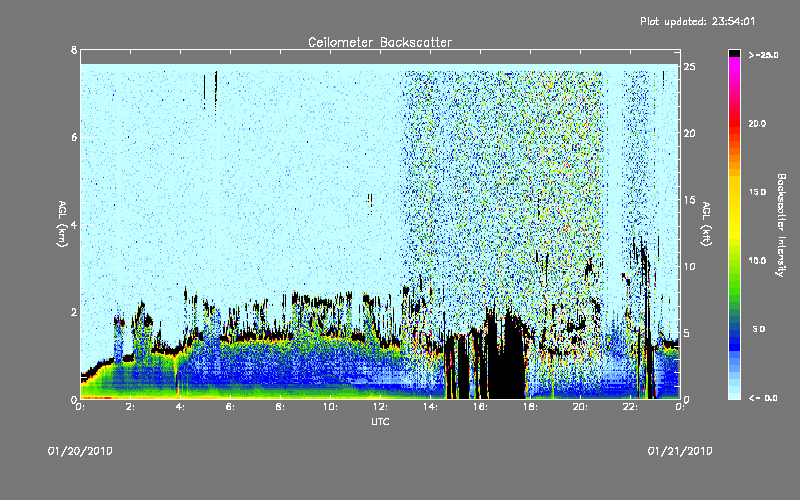Click the '2' km tick on left axis
800x500 pixels.
coord(74,312)
